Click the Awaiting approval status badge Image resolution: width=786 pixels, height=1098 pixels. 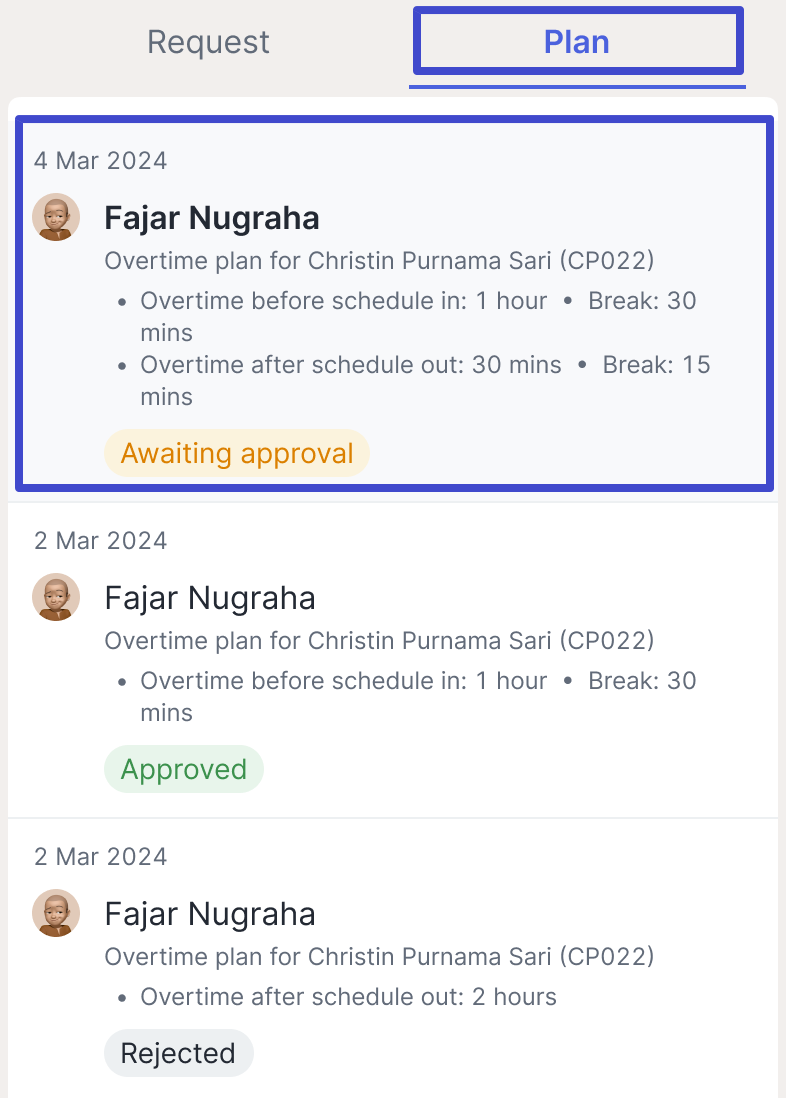[237, 453]
